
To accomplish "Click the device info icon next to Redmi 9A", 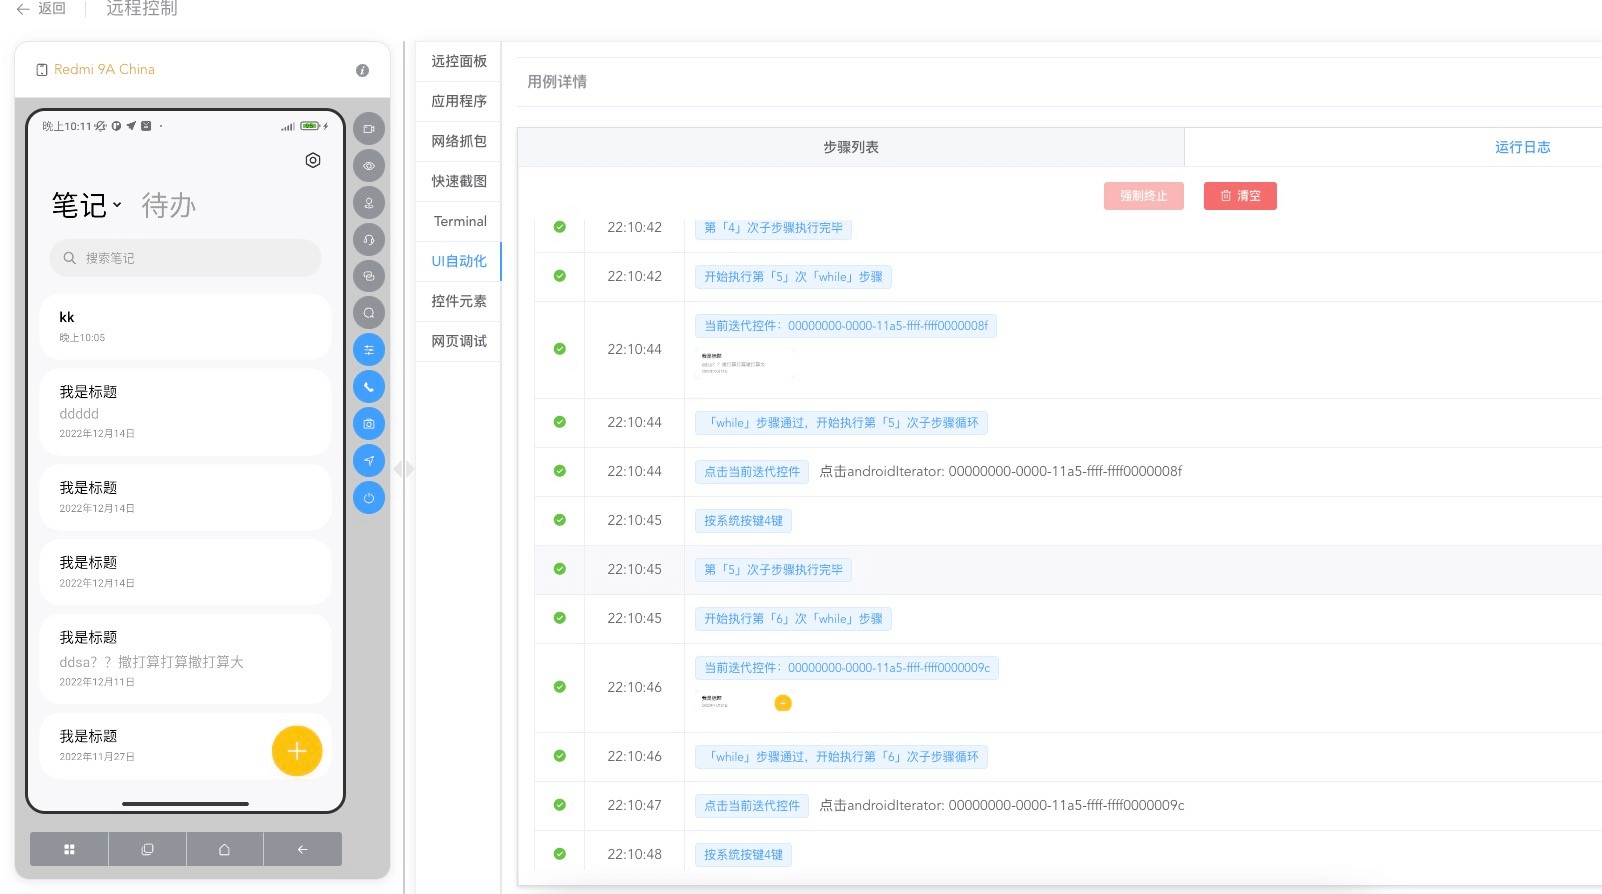I will [x=362, y=70].
